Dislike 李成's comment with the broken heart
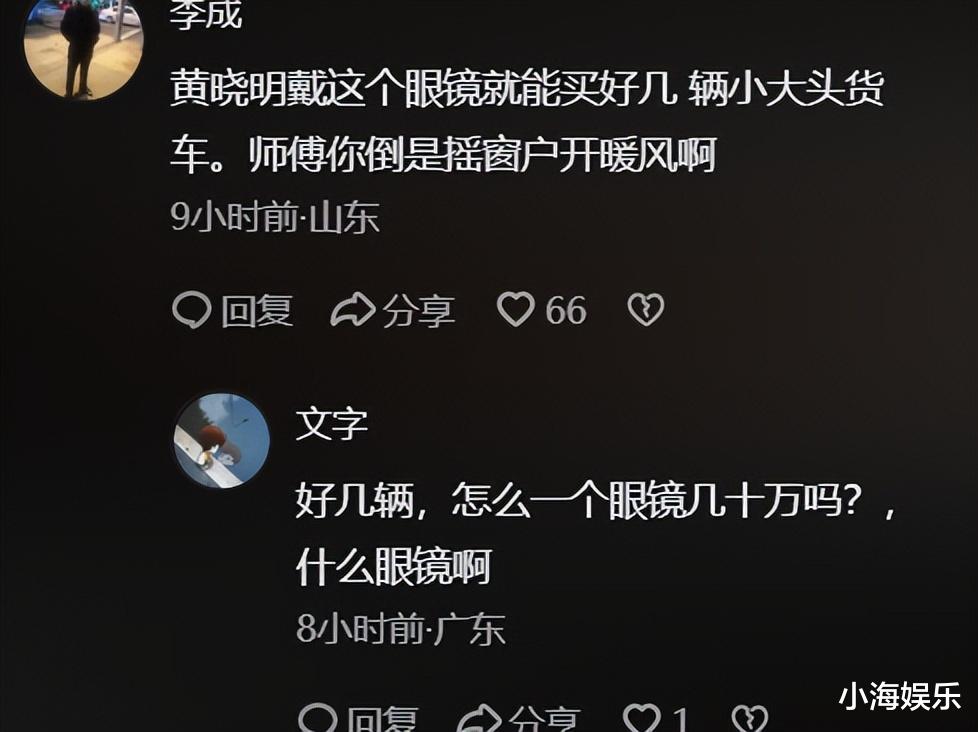This screenshot has width=978, height=732. pos(646,310)
